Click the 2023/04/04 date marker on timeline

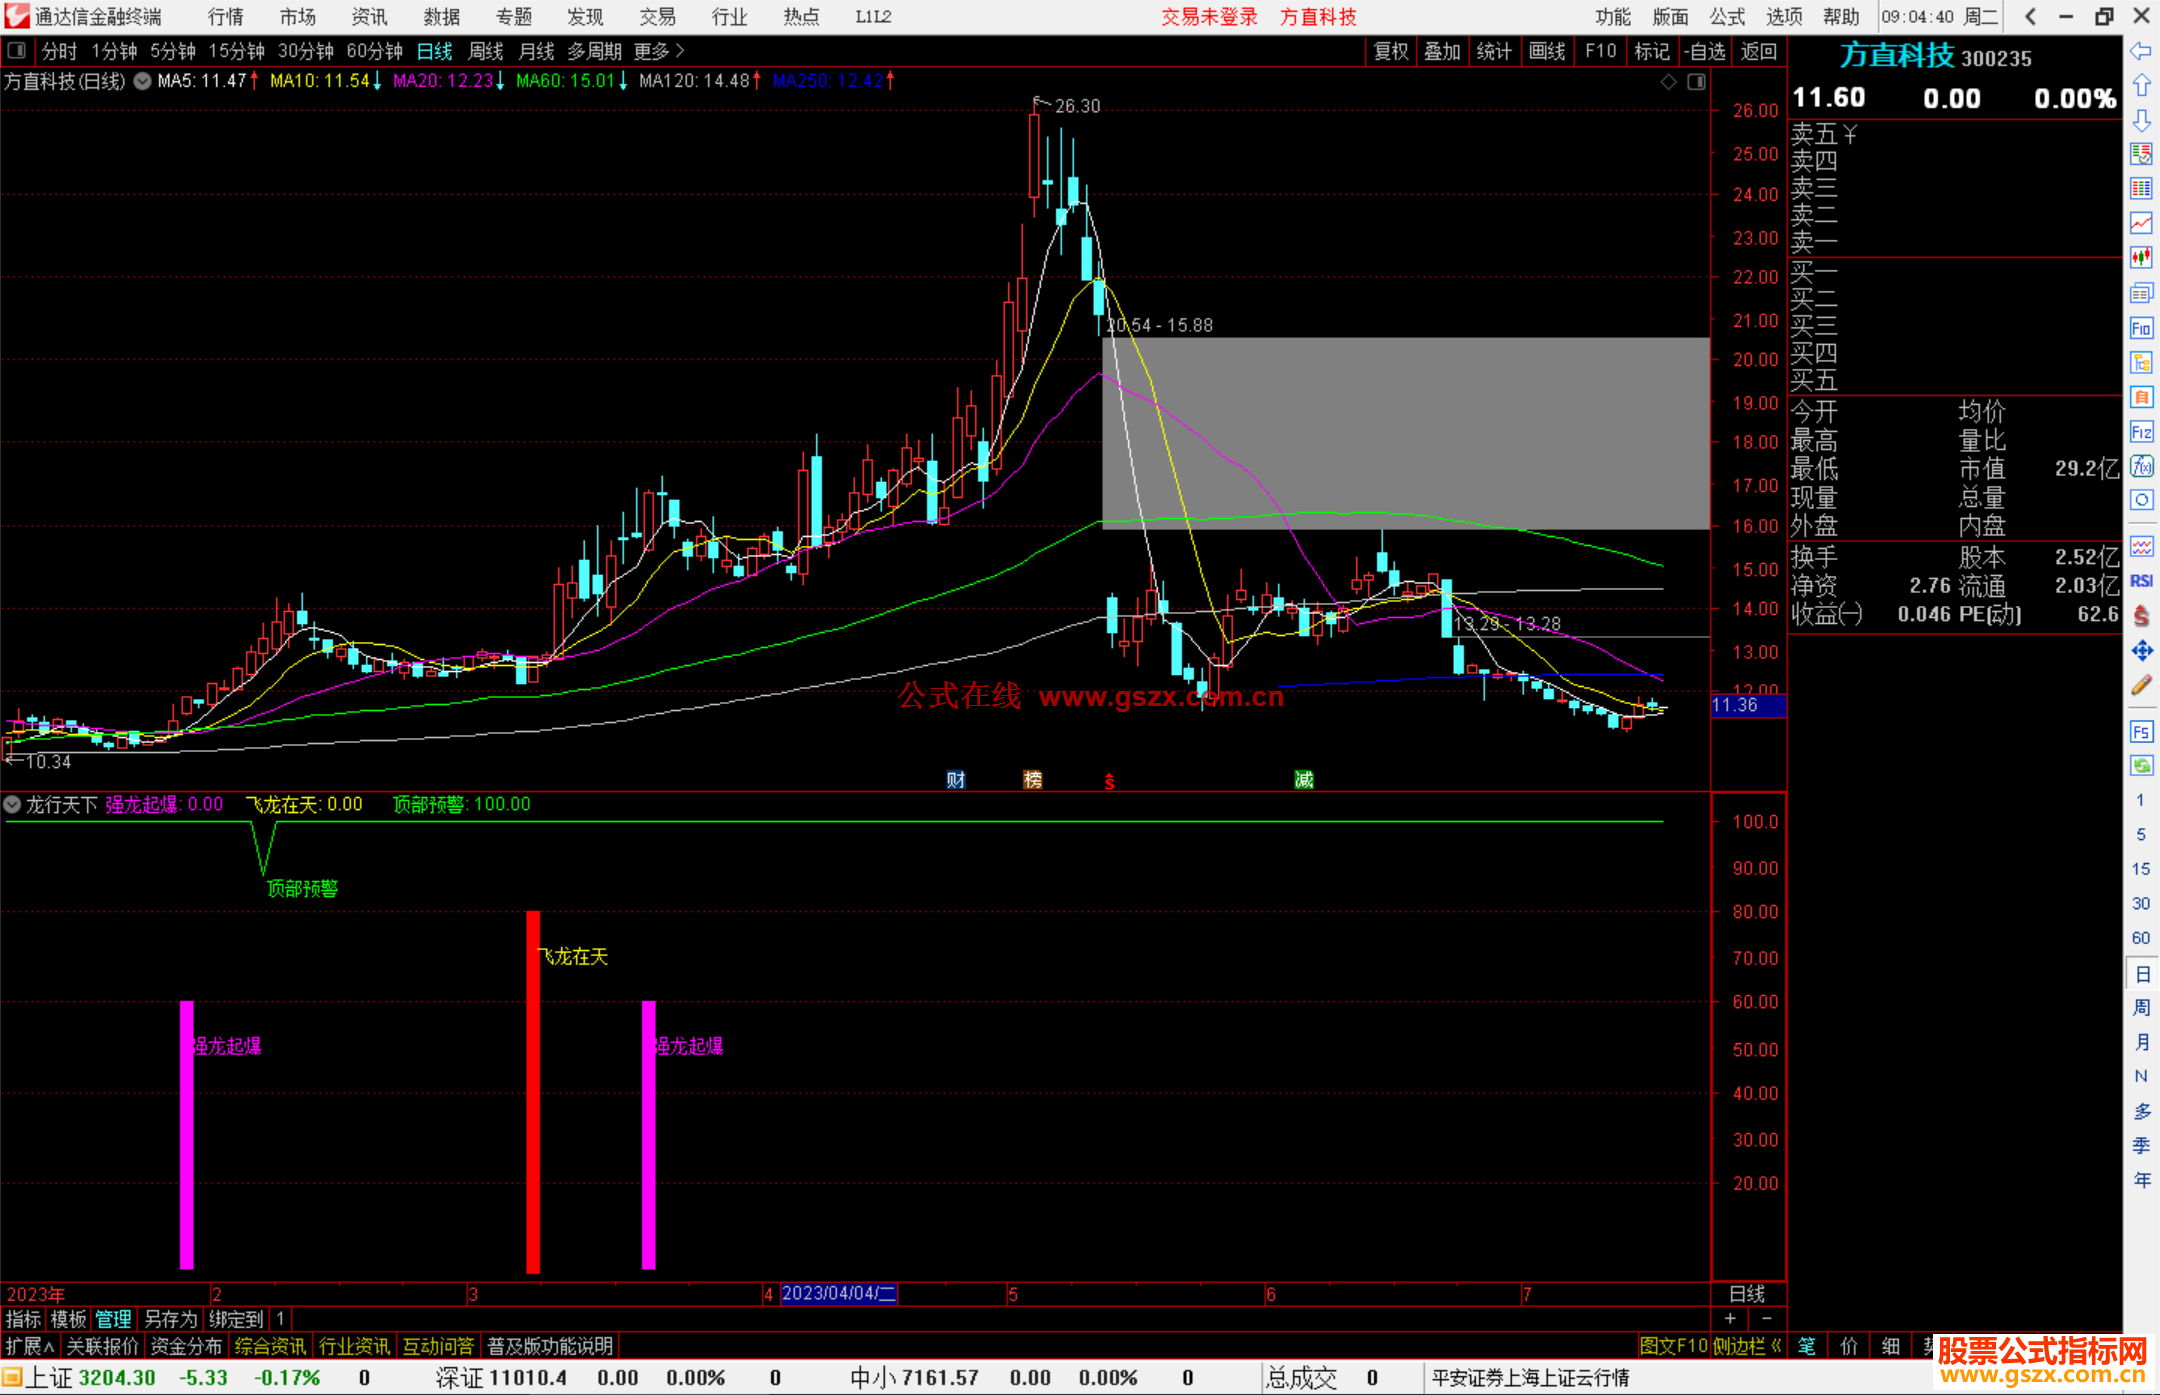pos(838,1293)
